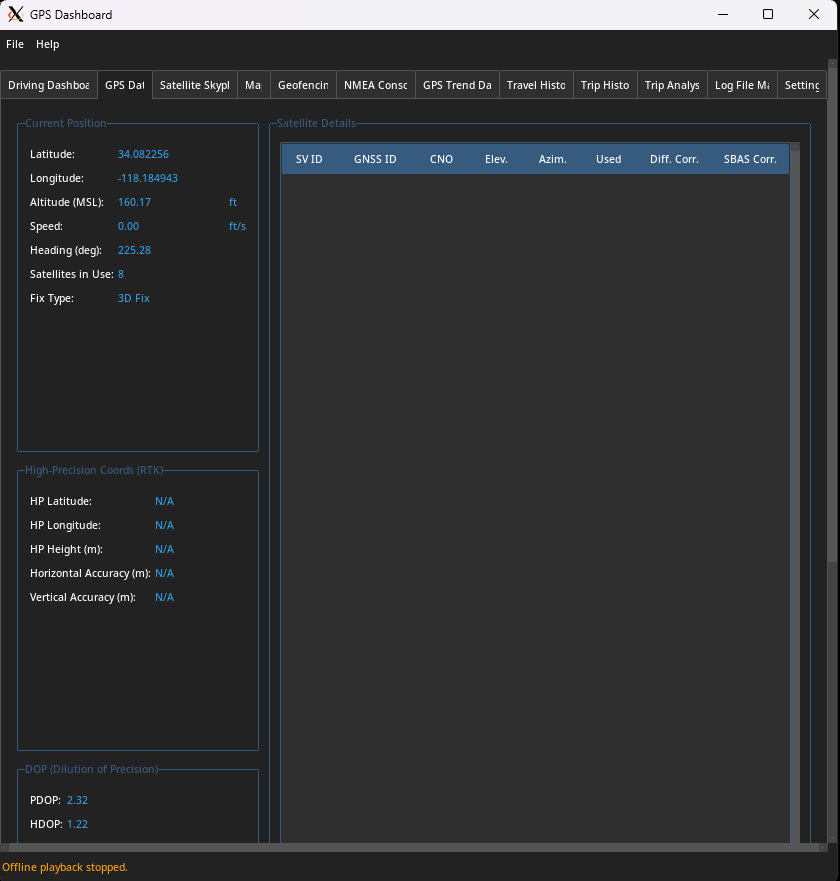Image resolution: width=840 pixels, height=881 pixels.
Task: Switch to the Trip History tab
Action: tap(605, 85)
